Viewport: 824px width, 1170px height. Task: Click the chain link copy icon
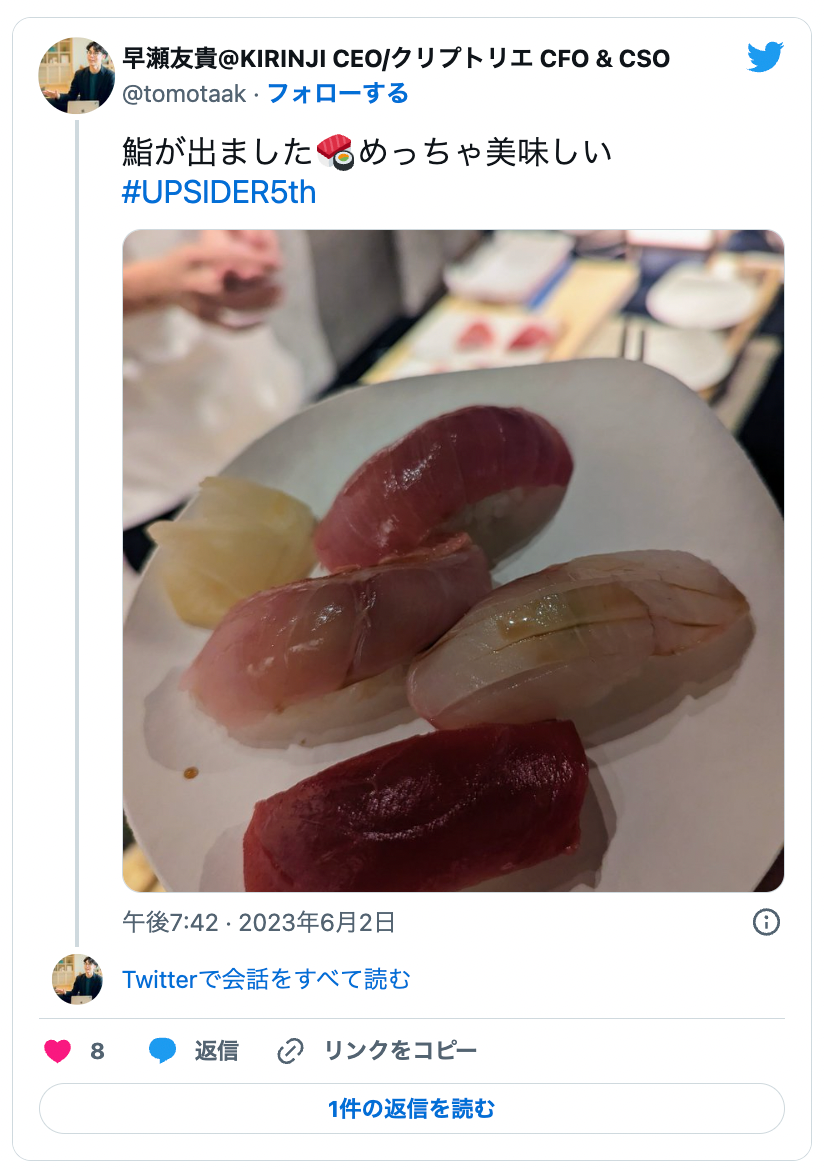click(290, 1051)
